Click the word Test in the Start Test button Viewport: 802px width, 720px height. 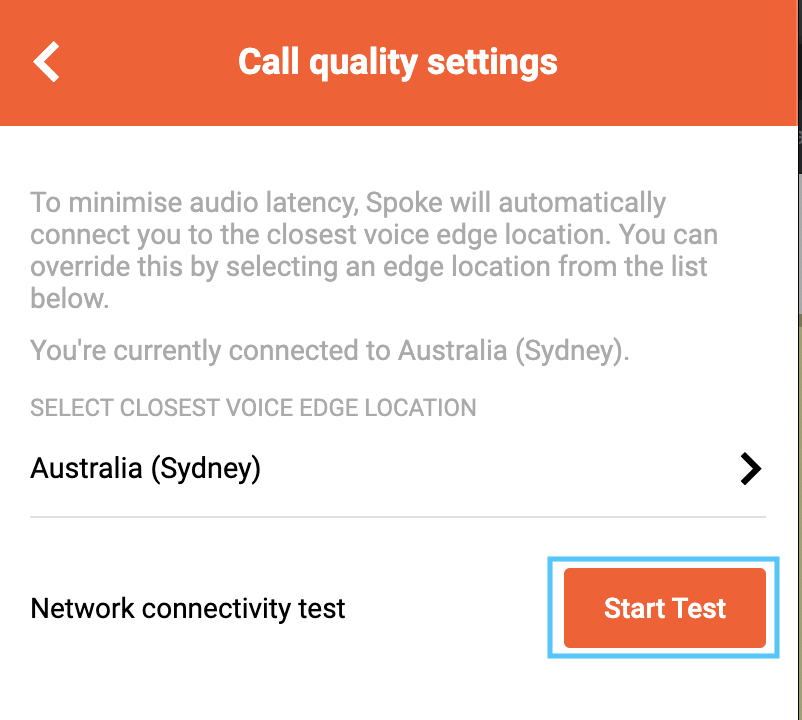click(699, 608)
